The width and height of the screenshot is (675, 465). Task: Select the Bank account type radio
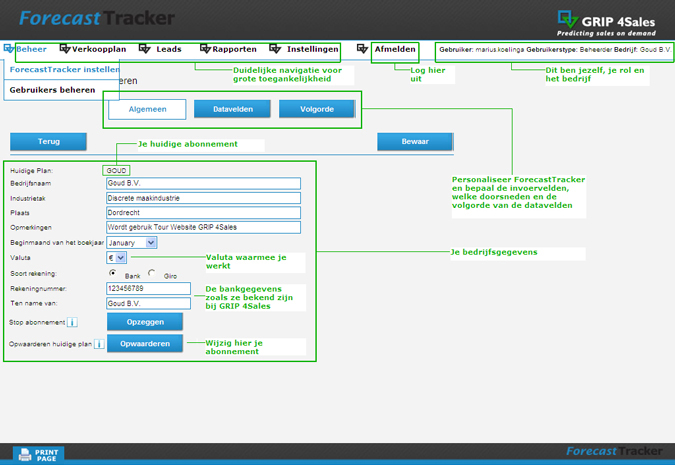coord(113,273)
